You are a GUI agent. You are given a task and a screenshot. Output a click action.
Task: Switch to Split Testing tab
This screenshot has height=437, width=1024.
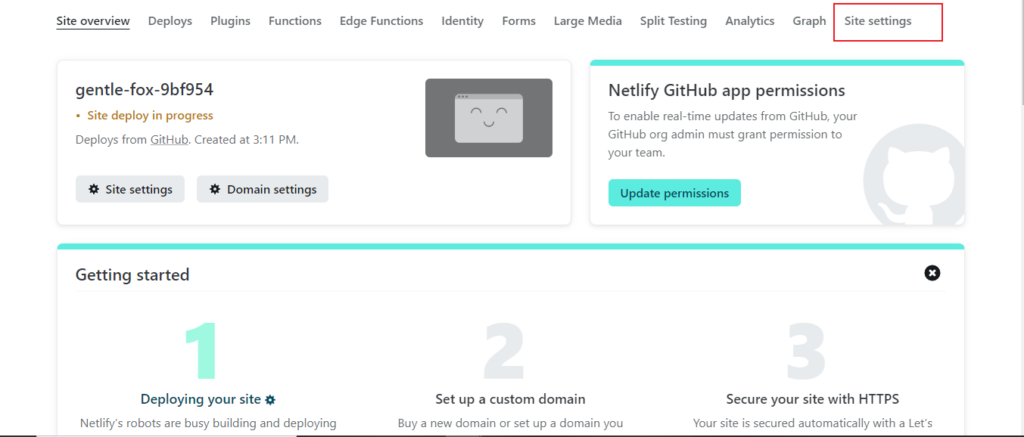(673, 21)
